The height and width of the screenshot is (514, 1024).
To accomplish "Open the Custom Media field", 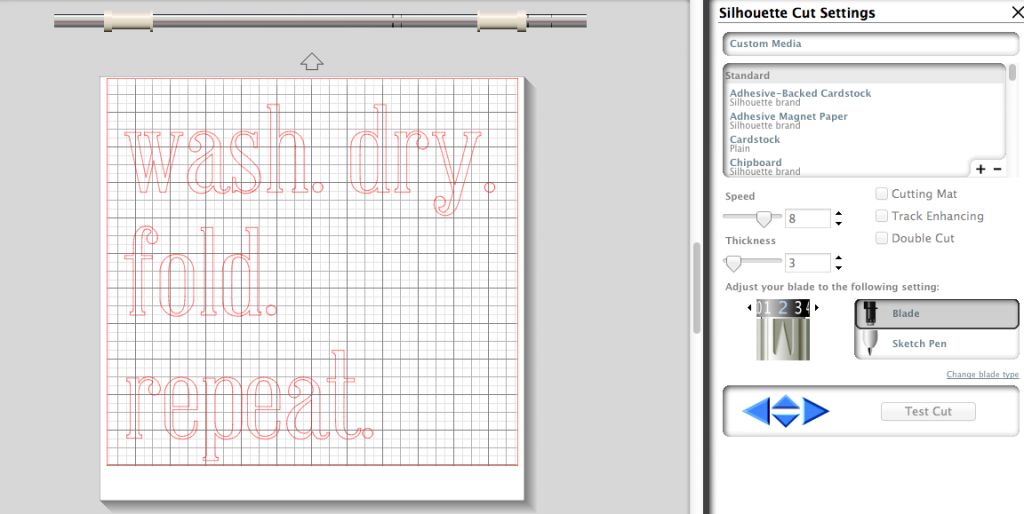I will coord(870,44).
